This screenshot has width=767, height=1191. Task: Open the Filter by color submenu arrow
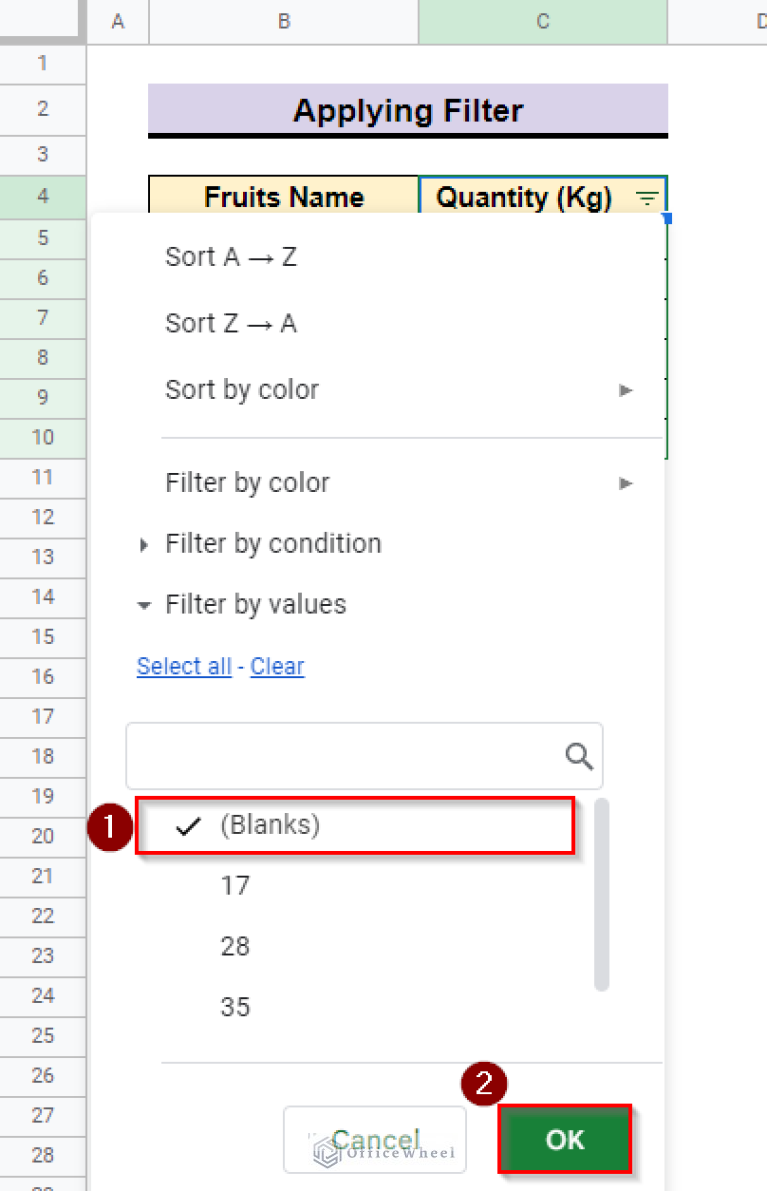point(626,483)
